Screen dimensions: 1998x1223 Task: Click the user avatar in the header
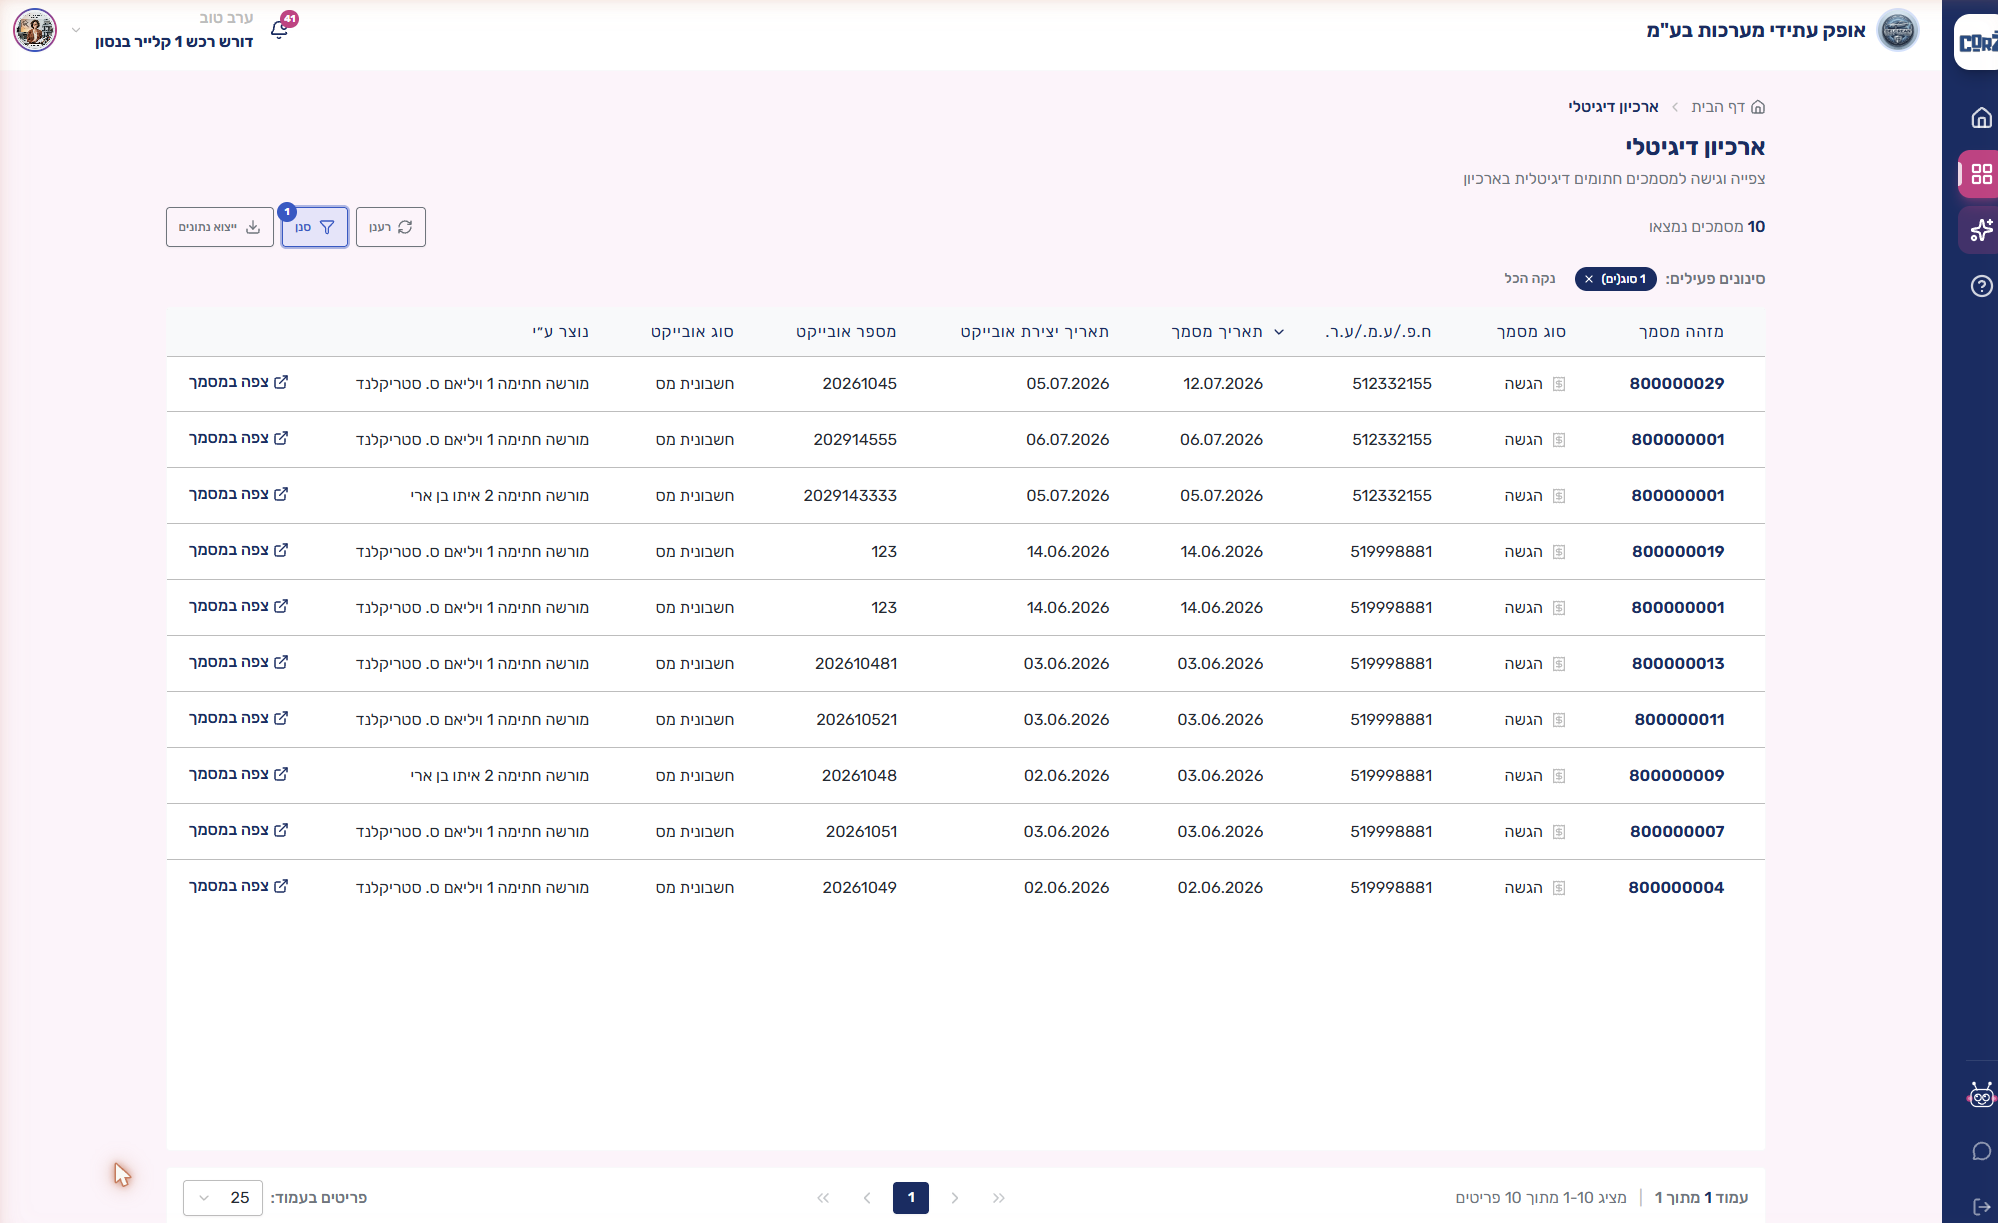click(35, 30)
